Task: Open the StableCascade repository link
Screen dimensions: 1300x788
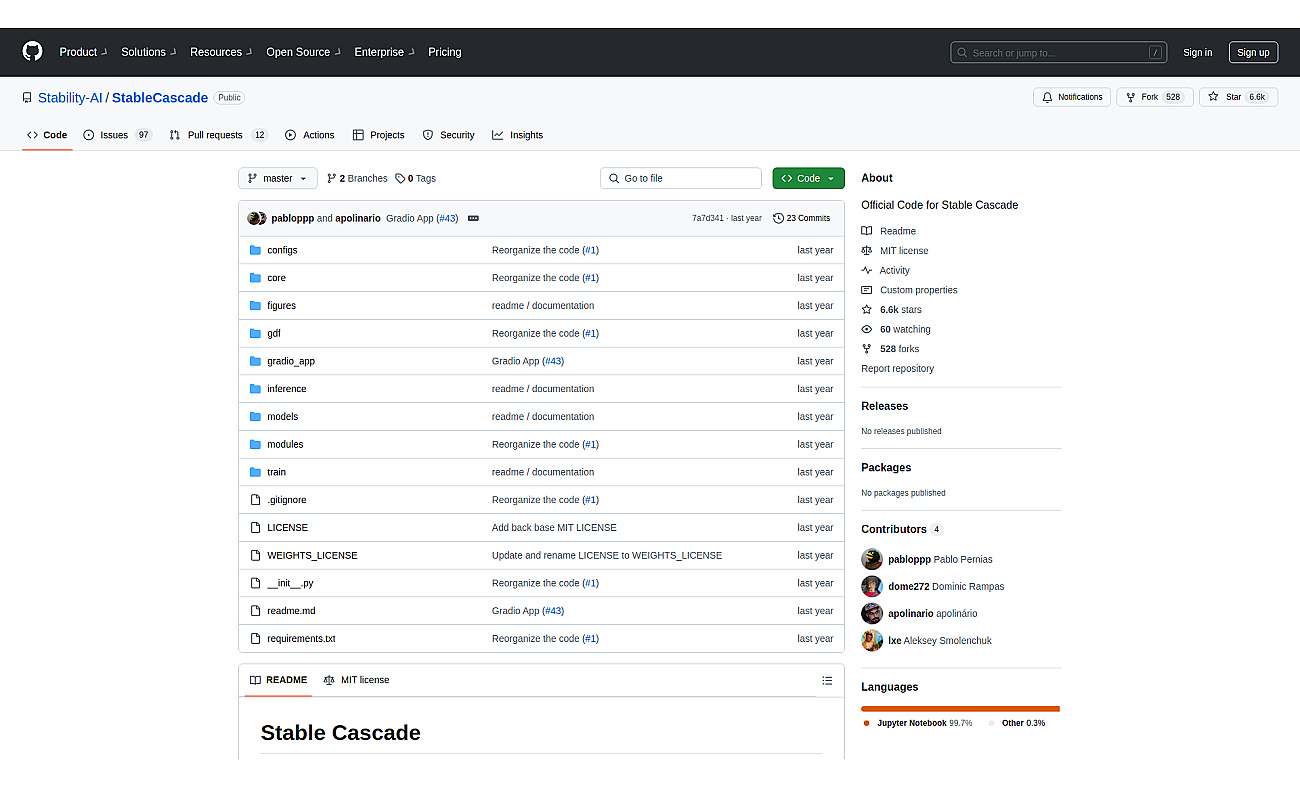Action: point(160,98)
